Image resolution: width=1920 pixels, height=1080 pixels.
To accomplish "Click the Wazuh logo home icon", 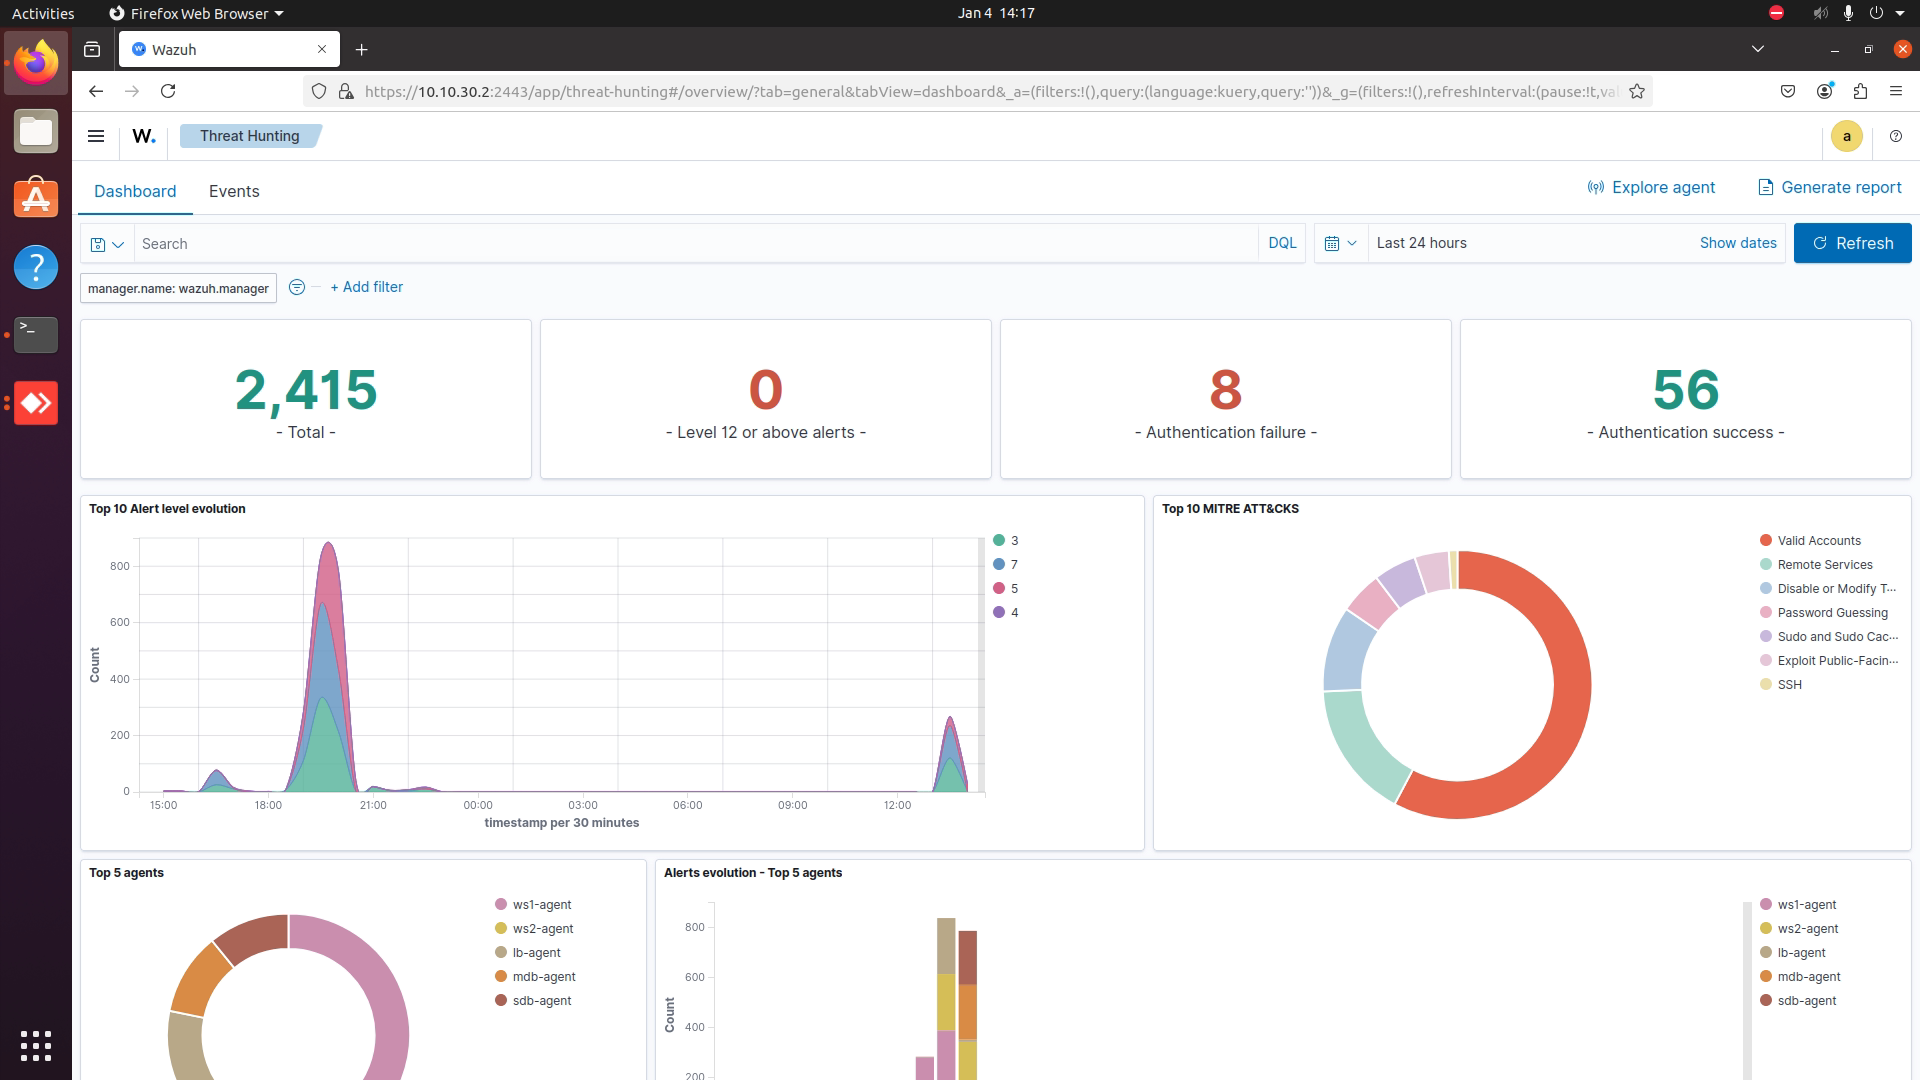I will click(144, 136).
